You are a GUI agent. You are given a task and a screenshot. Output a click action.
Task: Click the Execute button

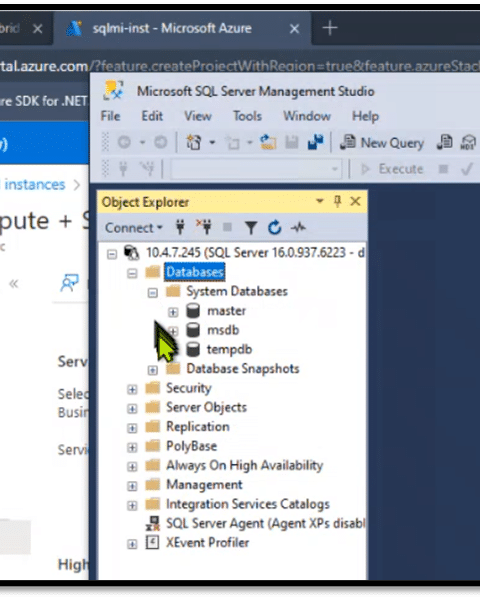pos(392,169)
